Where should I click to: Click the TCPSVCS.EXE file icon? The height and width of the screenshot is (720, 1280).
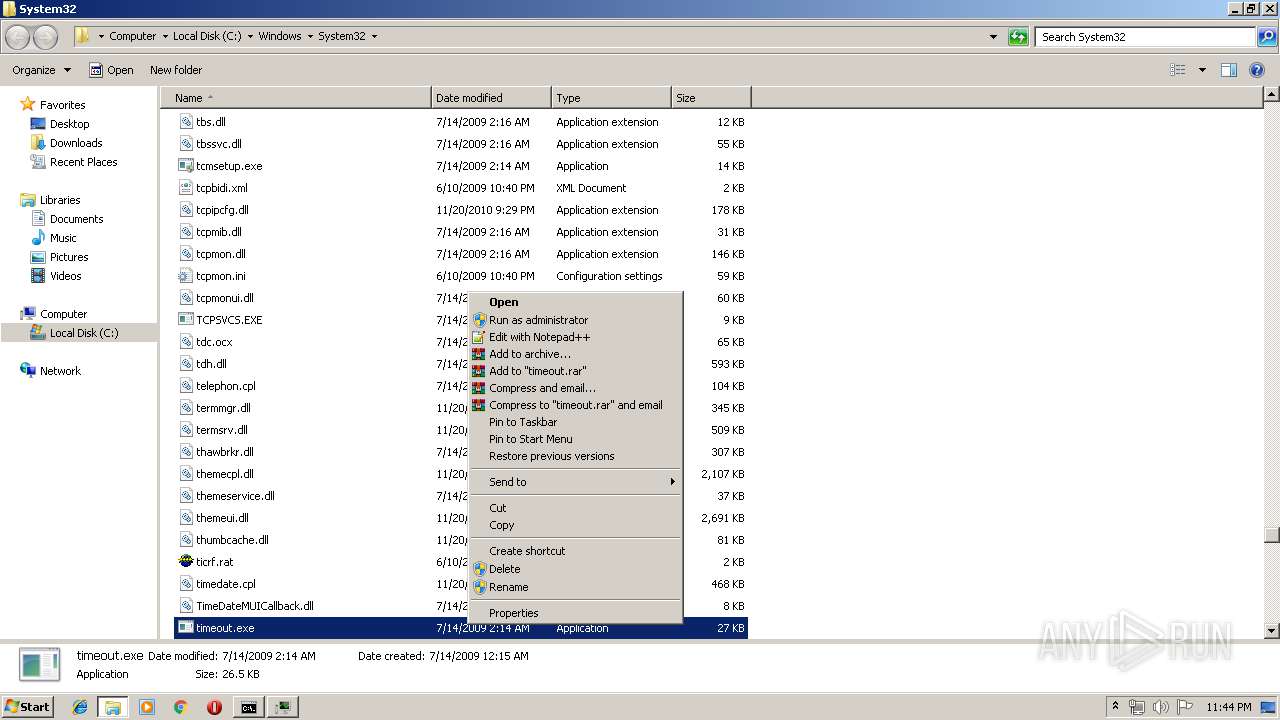[x=185, y=320]
